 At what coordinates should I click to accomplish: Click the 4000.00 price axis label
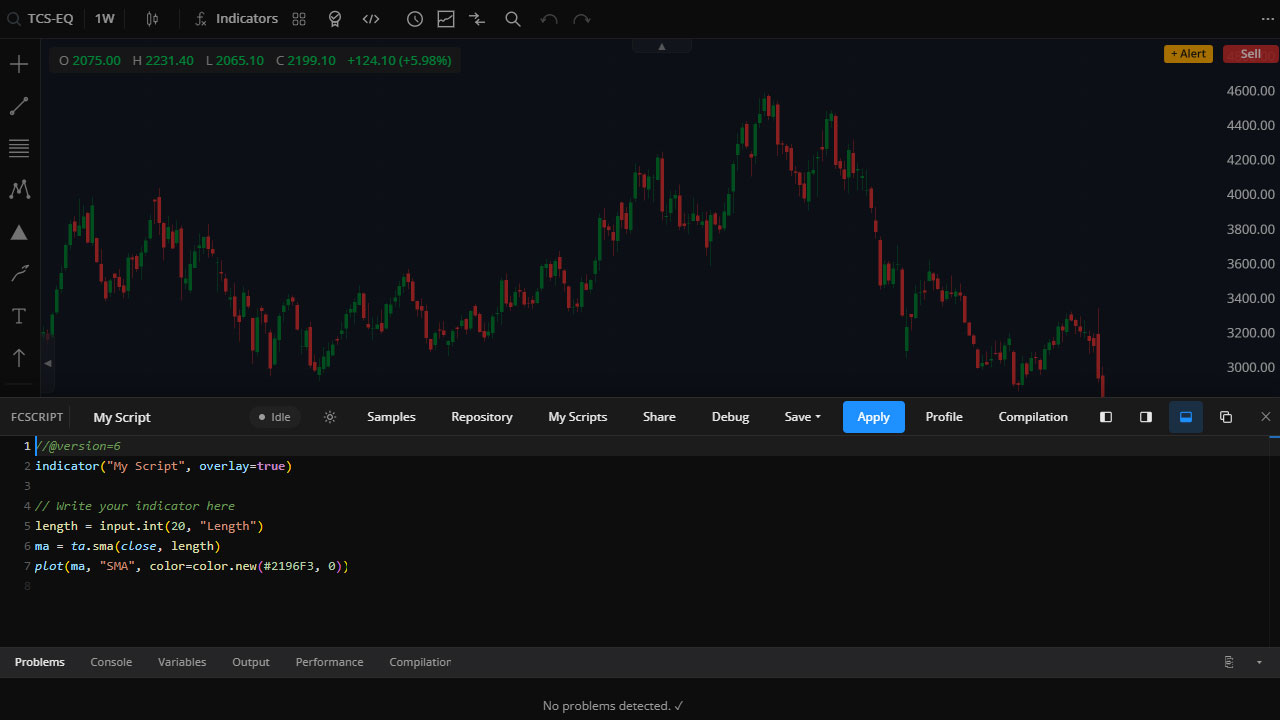1250,194
